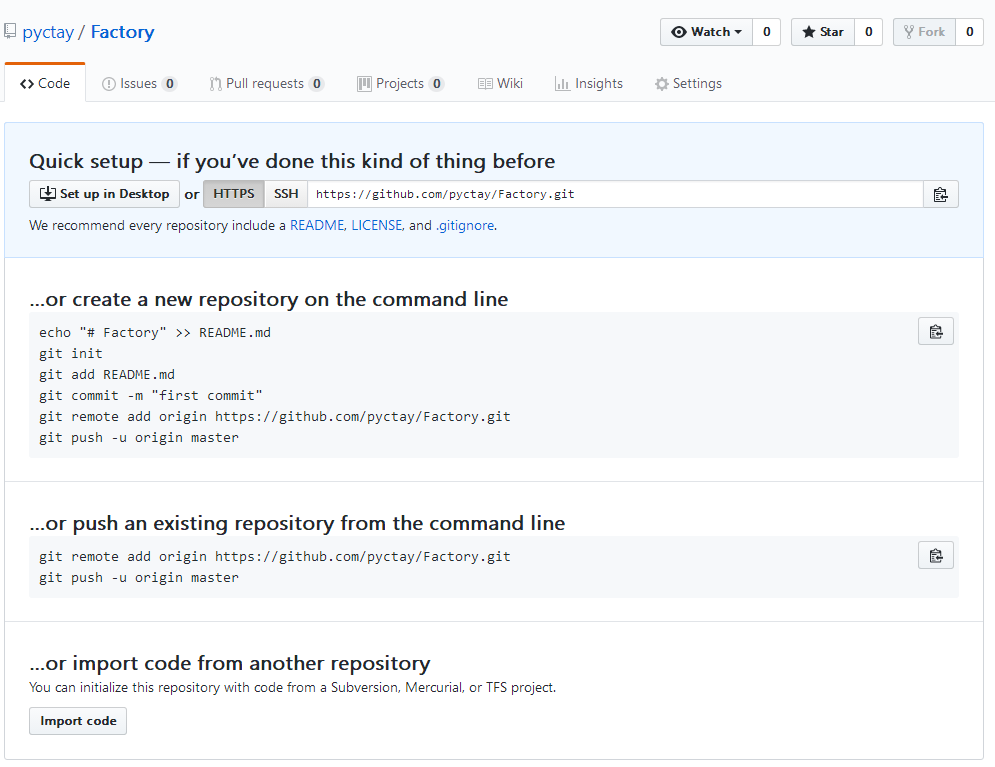Click '...or import code from another repository' heading

click(x=230, y=663)
